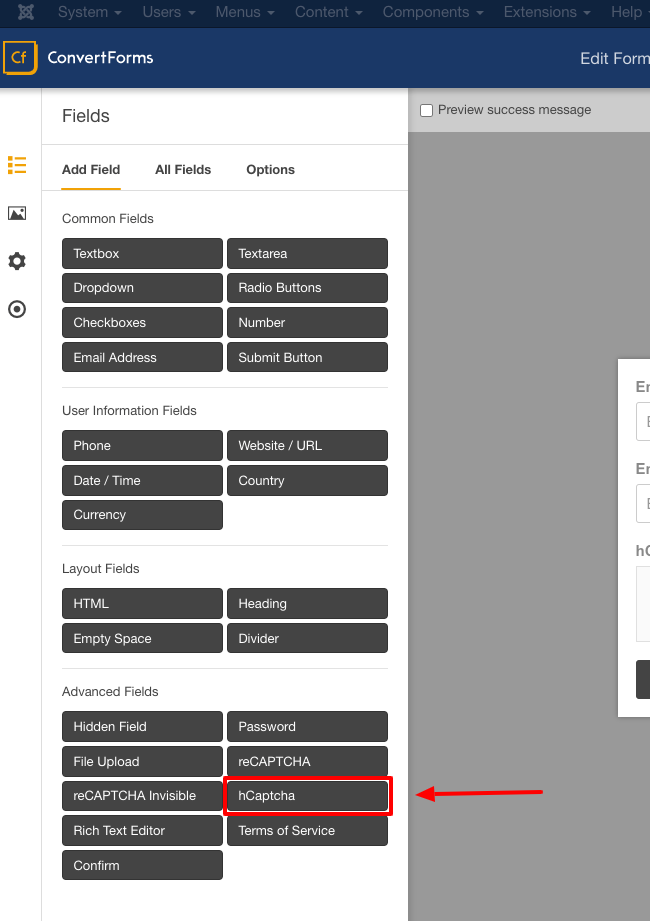This screenshot has height=921, width=650.
Task: Add a Confirm field
Action: pyautogui.click(x=143, y=865)
